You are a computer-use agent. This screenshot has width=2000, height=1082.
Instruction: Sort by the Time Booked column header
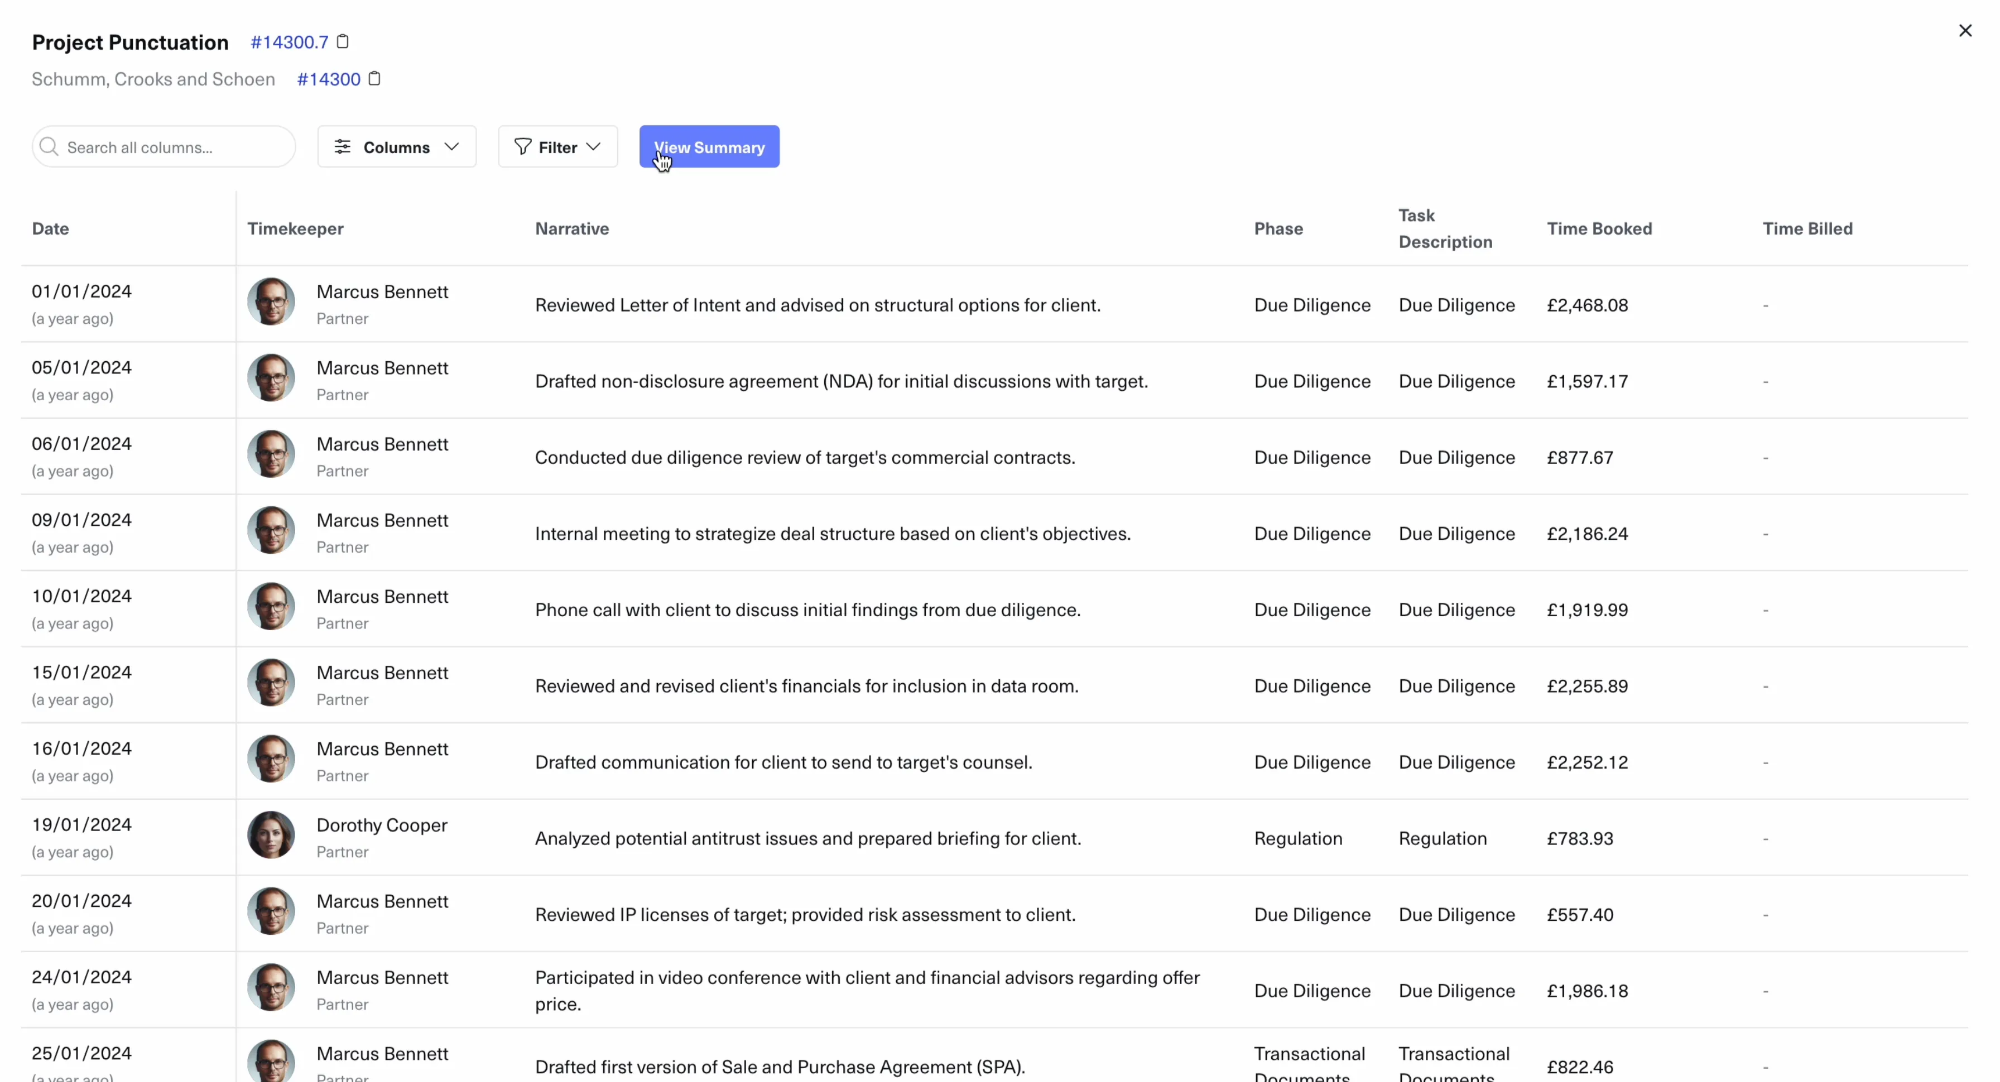tap(1599, 228)
